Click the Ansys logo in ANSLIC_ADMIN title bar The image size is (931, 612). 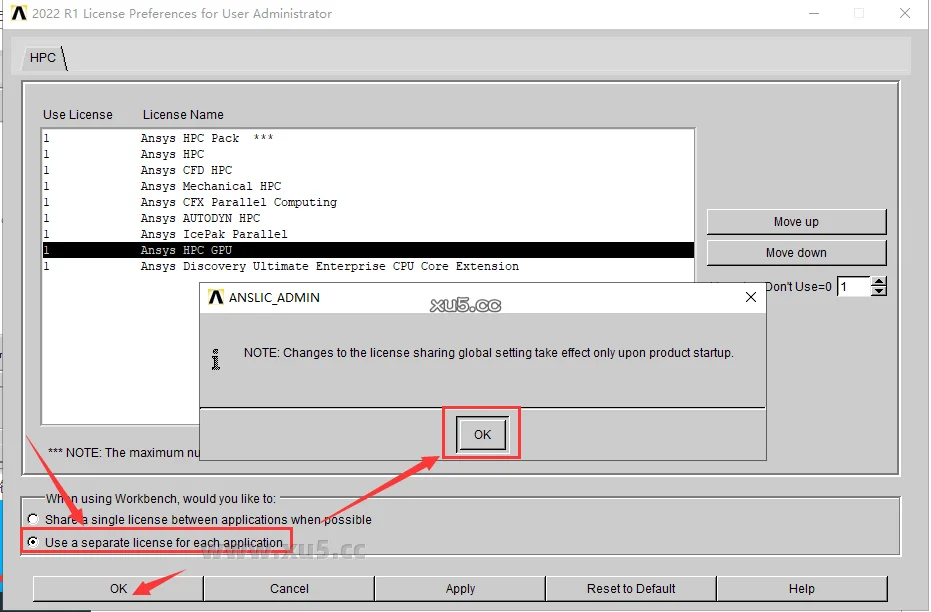pos(215,297)
